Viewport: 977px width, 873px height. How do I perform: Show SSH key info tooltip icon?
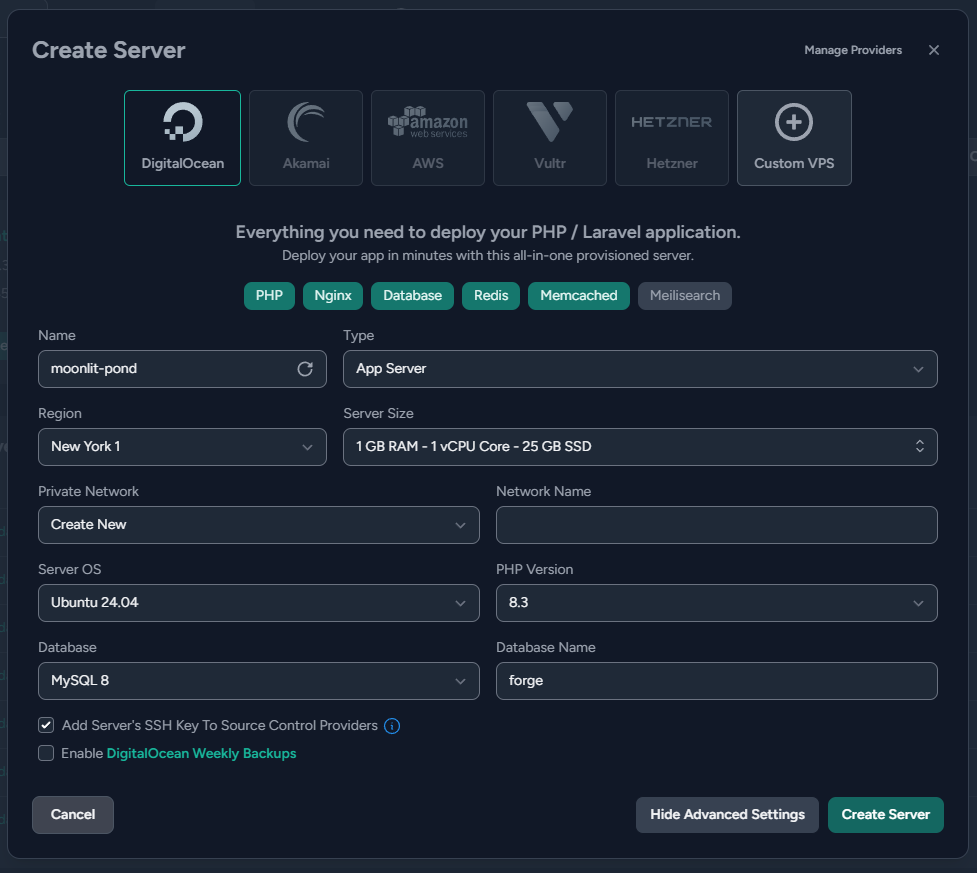click(392, 726)
